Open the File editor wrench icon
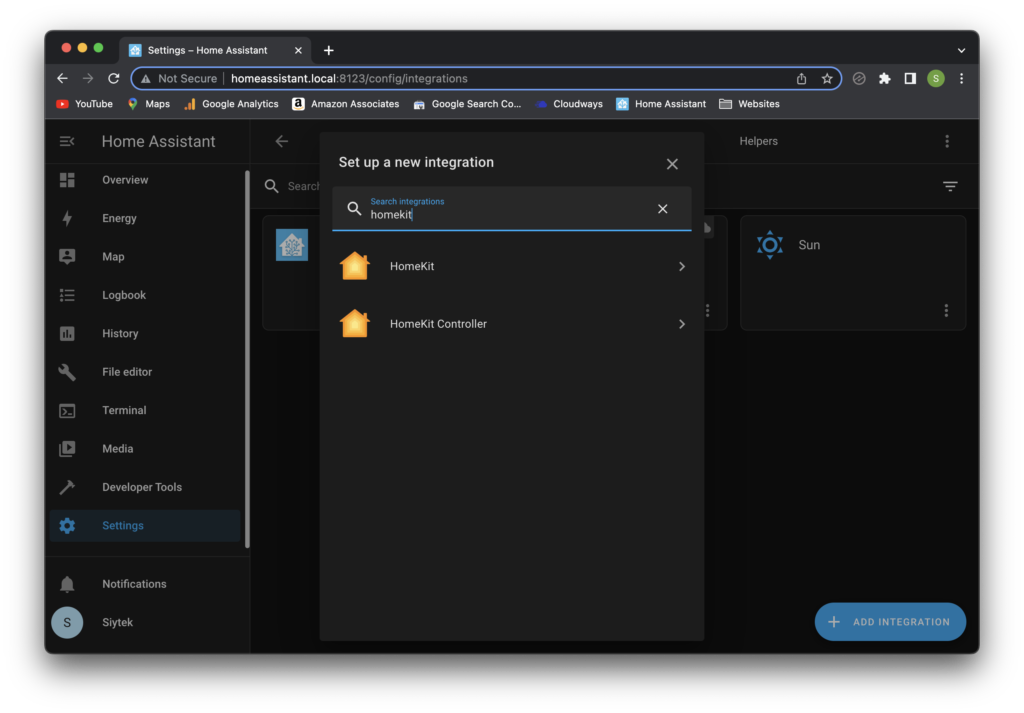 click(x=67, y=372)
